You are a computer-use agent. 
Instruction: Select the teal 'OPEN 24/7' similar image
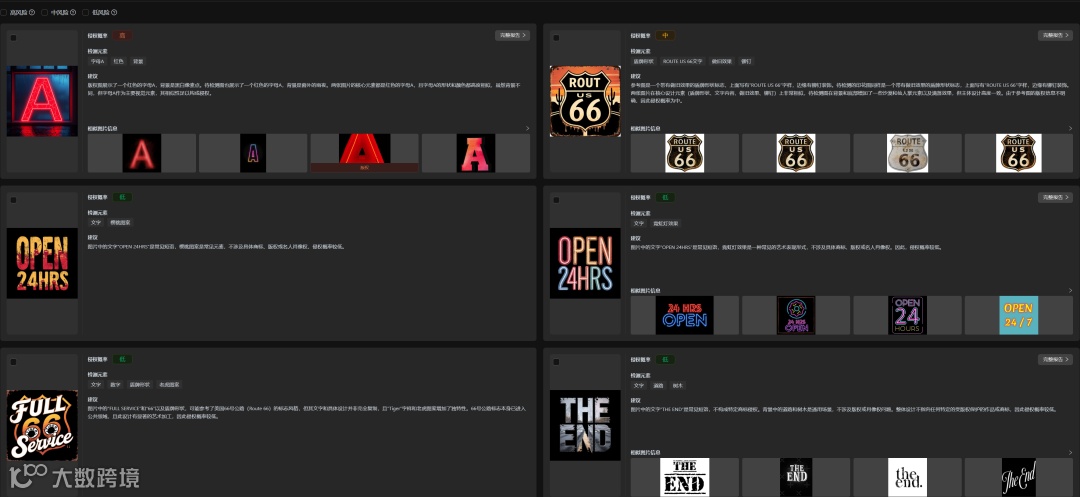(1019, 315)
